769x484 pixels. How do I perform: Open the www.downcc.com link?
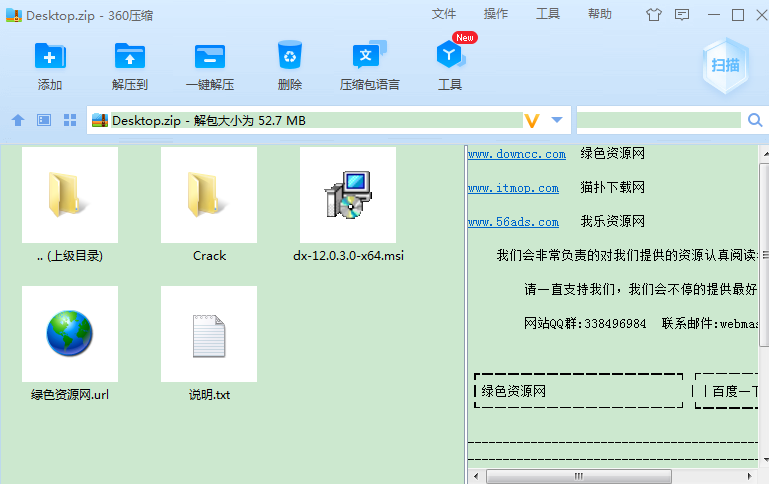click(x=516, y=154)
